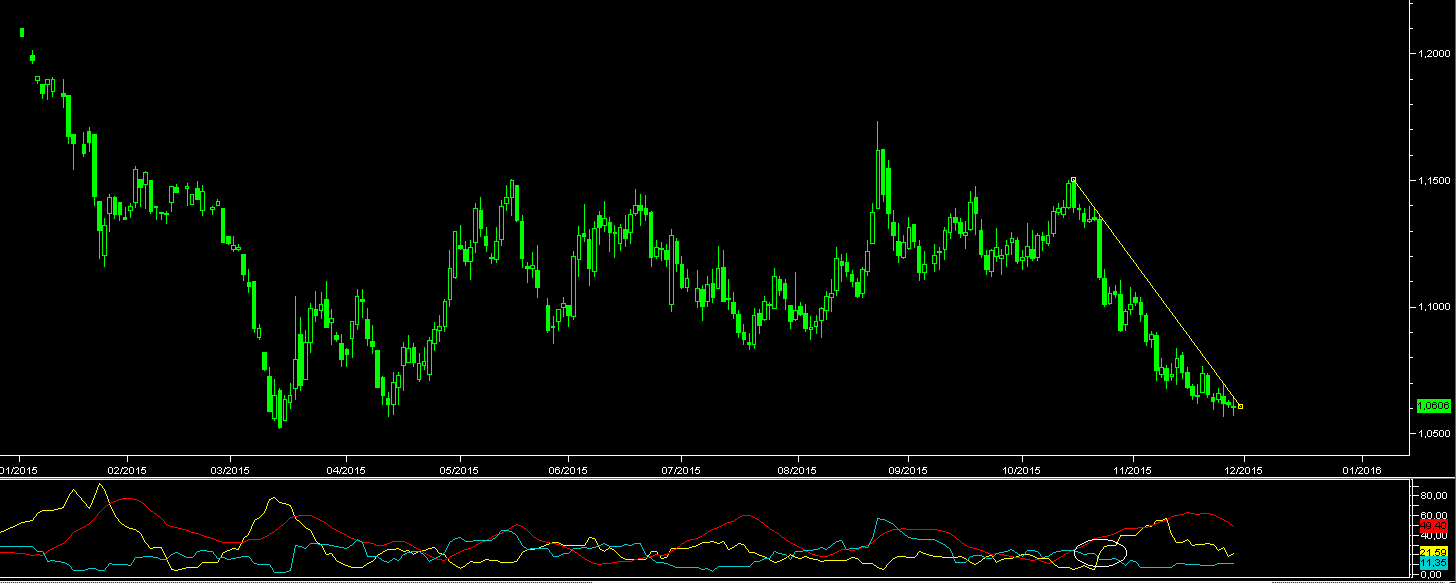Click the trendline end handle near last candle
The image size is (1456, 583).
pos(1241,406)
